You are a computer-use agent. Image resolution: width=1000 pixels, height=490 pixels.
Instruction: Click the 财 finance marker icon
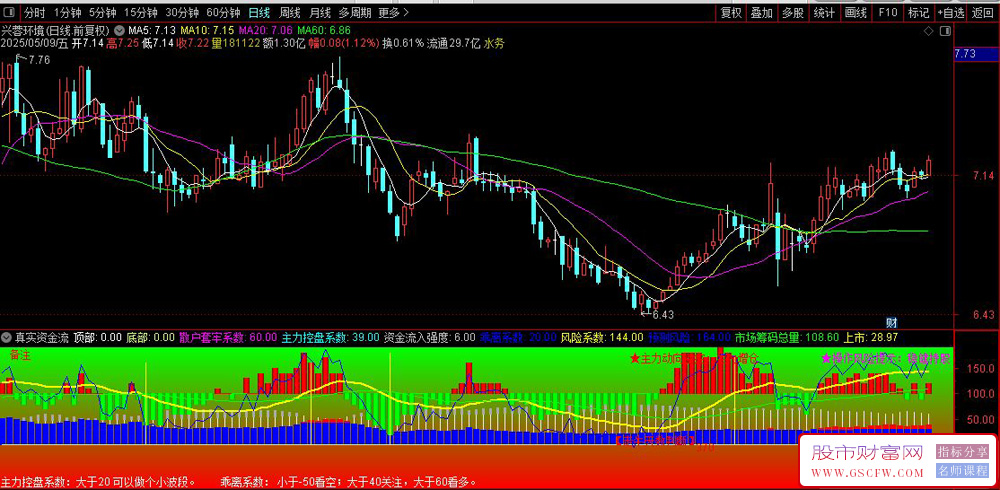click(892, 323)
